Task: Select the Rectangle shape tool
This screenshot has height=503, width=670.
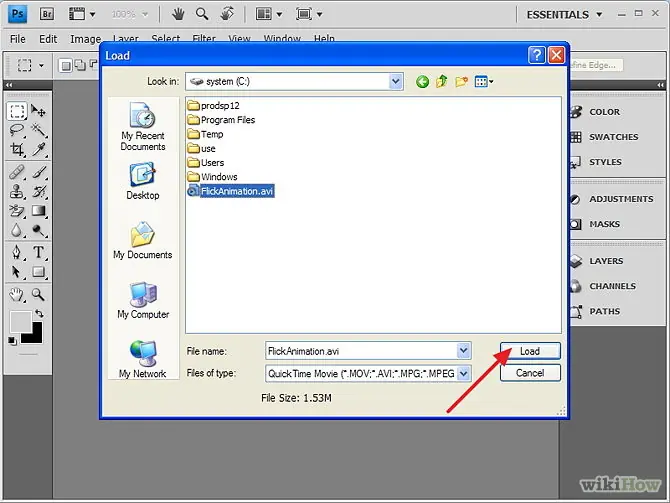Action: tap(38, 271)
